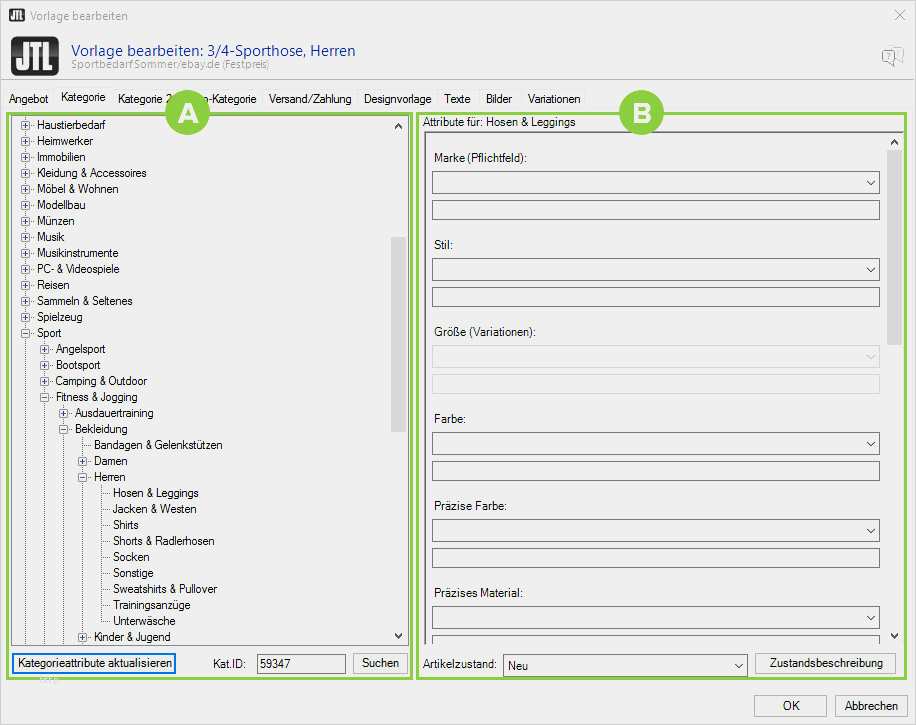Click Kategorieattribute aktualisieren button
The height and width of the screenshot is (725, 916).
click(95, 663)
